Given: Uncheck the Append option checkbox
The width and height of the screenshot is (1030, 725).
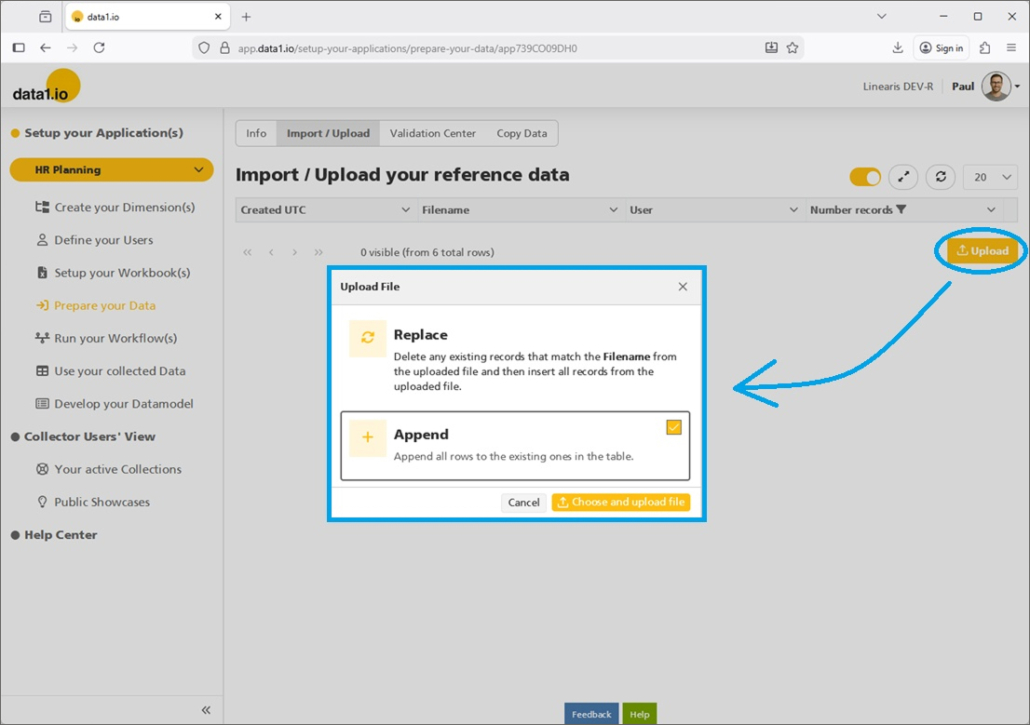Looking at the screenshot, I should [x=674, y=427].
